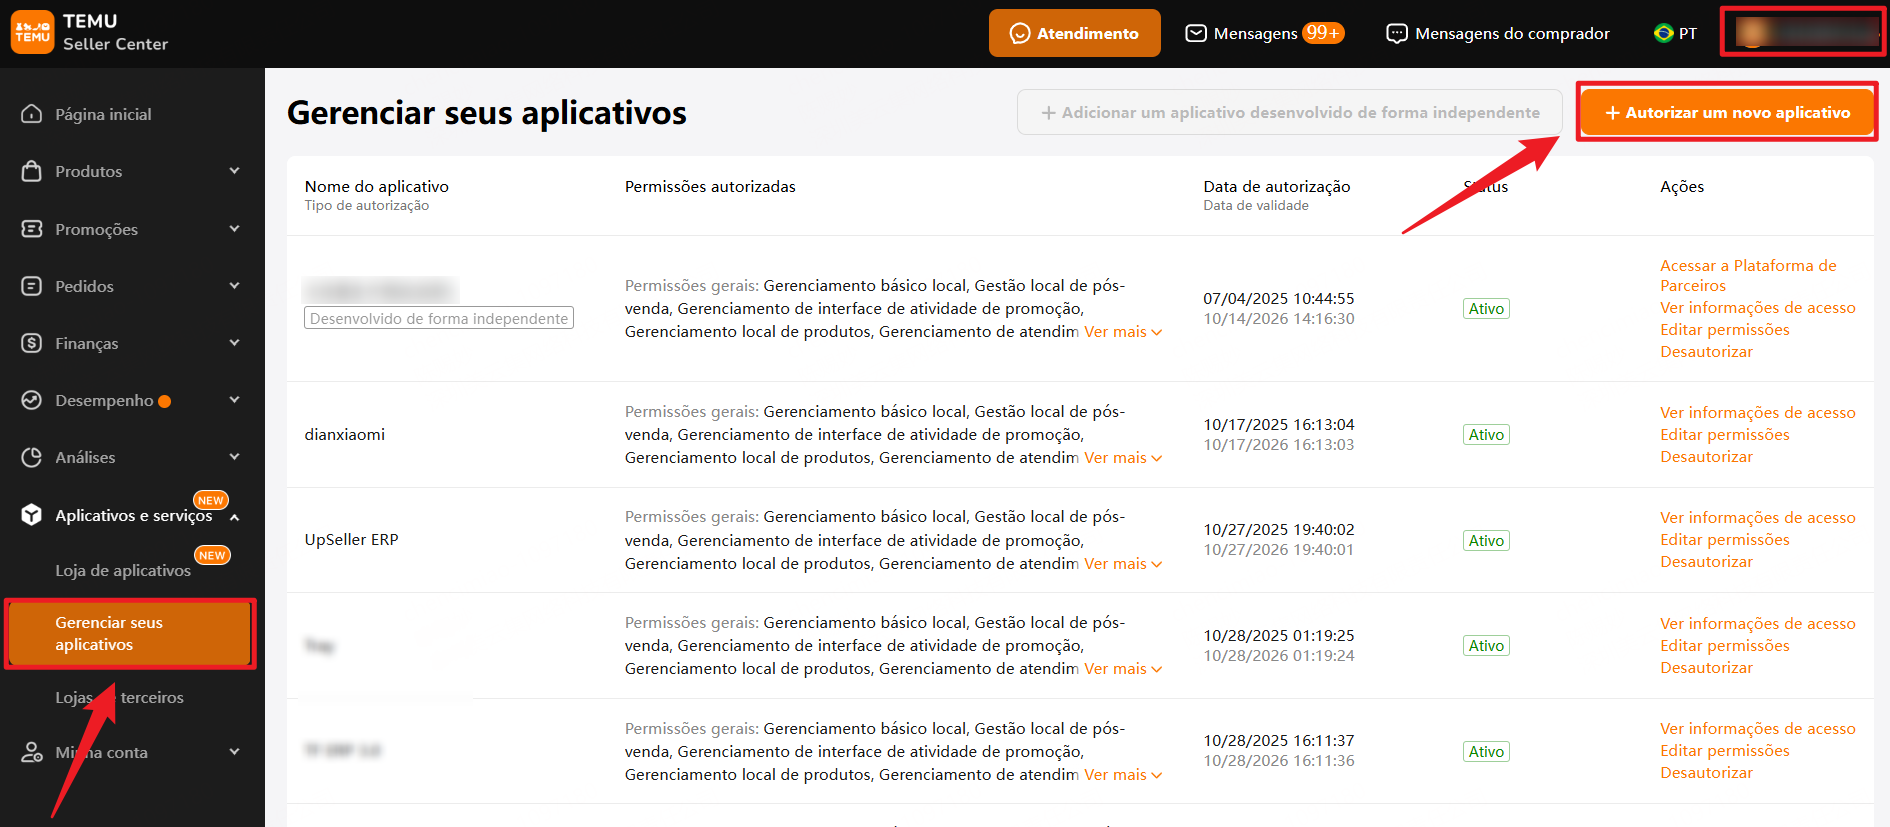Image resolution: width=1890 pixels, height=827 pixels.
Task: Click the Brazil flag language selector
Action: pyautogui.click(x=1664, y=33)
